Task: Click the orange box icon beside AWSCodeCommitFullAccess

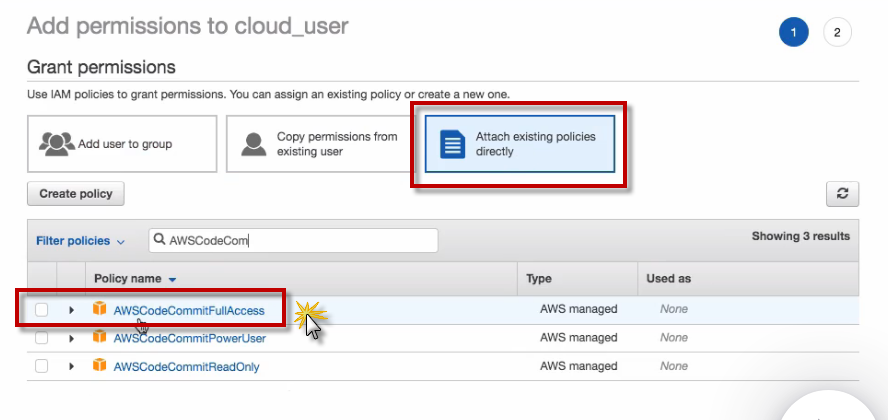Action: coord(99,310)
